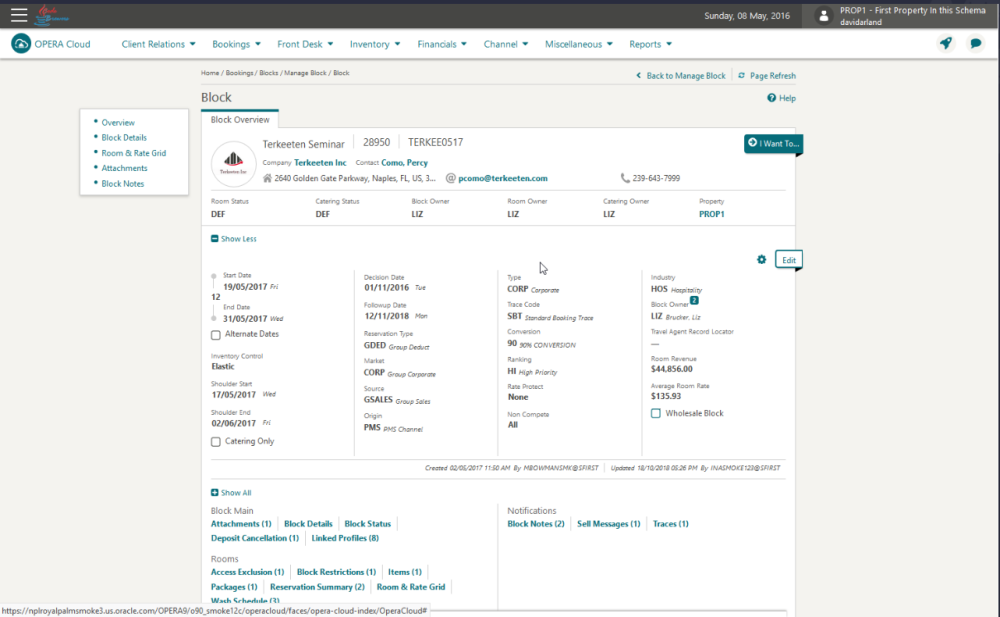Select the Help link text
Image resolution: width=1000 pixels, height=617 pixels.
[787, 98]
